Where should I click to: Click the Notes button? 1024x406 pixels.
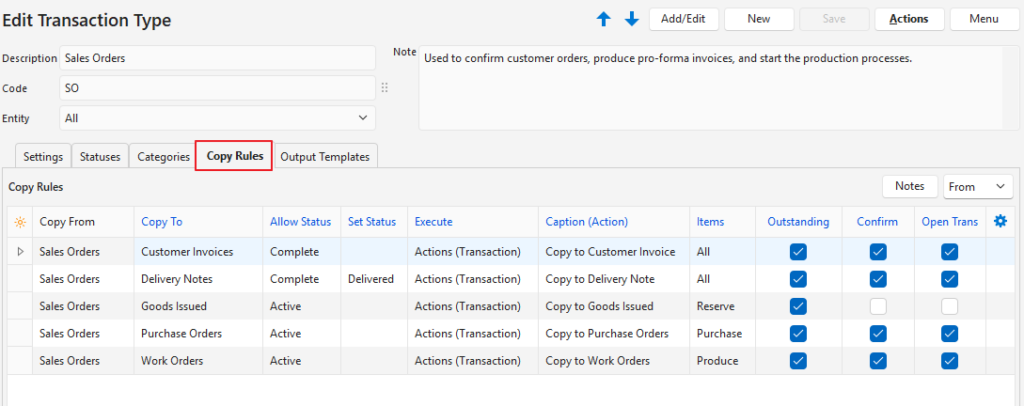click(909, 186)
